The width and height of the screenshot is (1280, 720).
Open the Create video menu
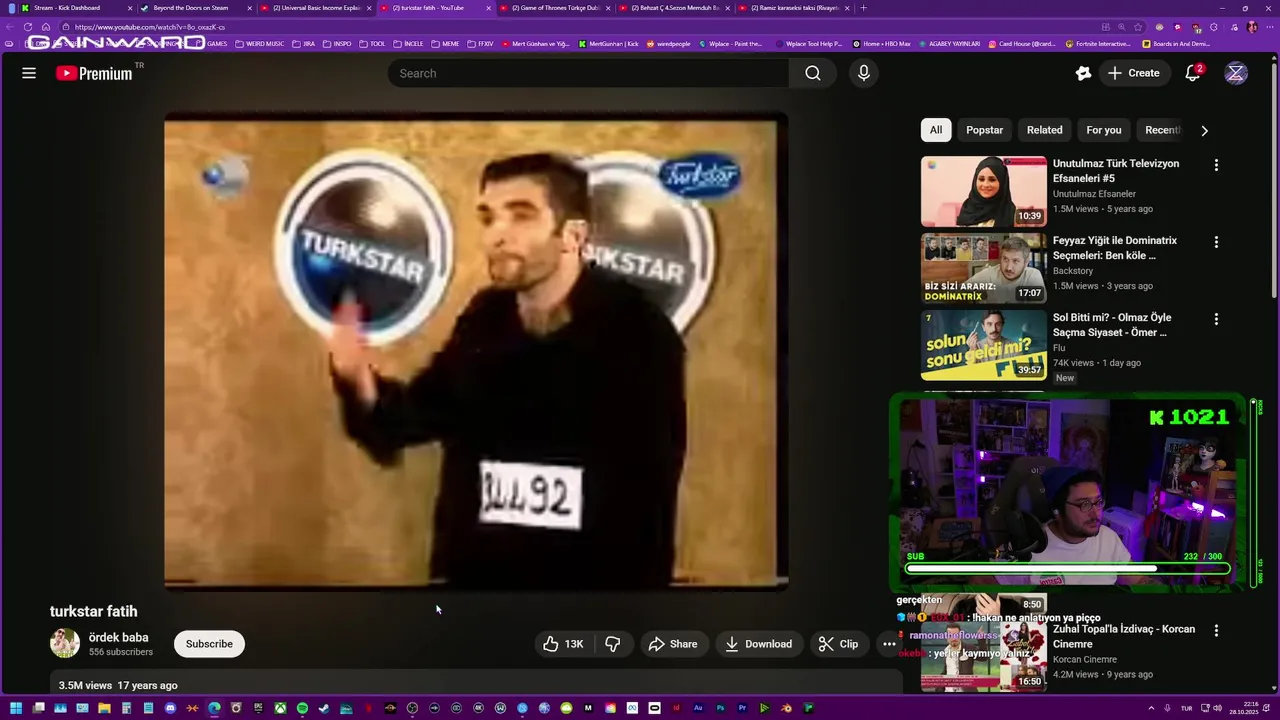[x=1134, y=73]
